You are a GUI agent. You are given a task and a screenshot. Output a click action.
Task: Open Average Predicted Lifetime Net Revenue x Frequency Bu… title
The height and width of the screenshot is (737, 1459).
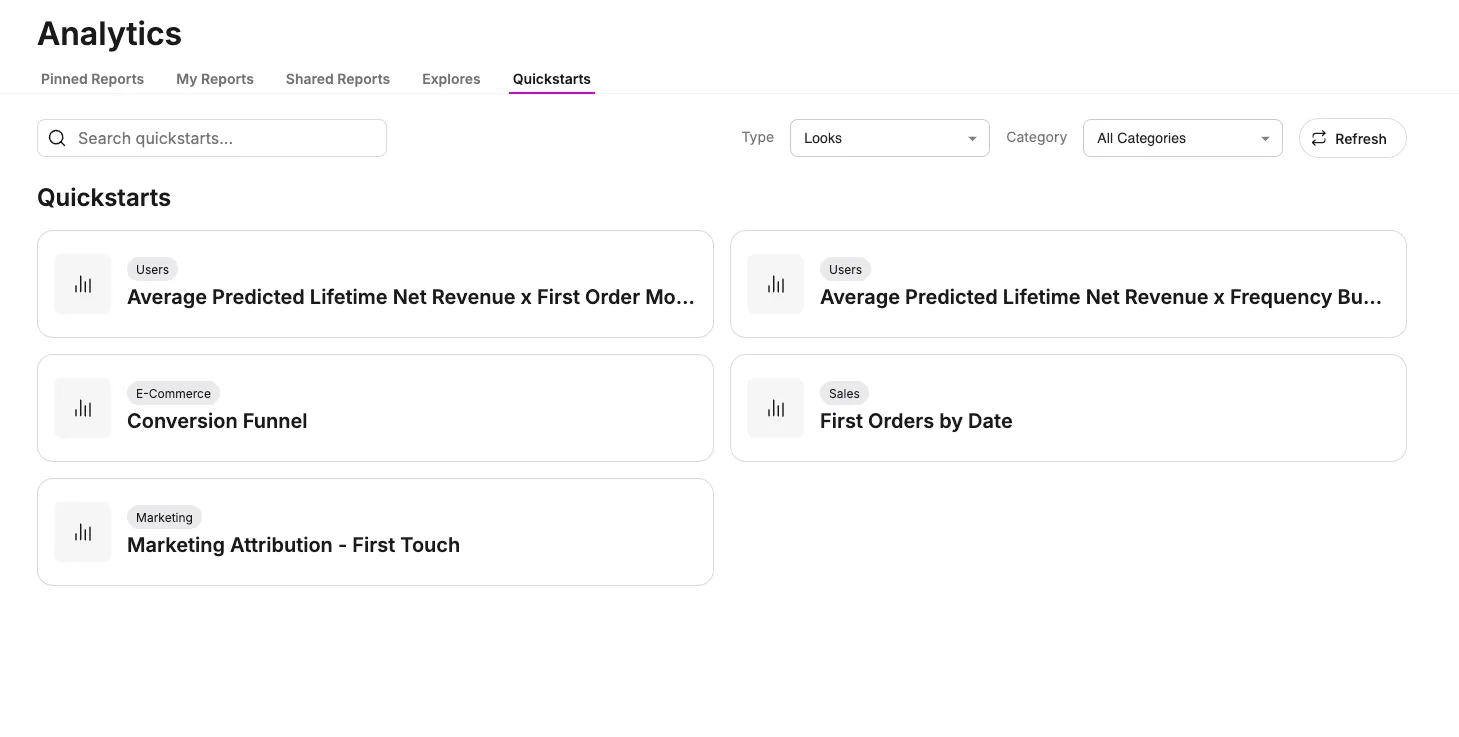pos(1101,297)
